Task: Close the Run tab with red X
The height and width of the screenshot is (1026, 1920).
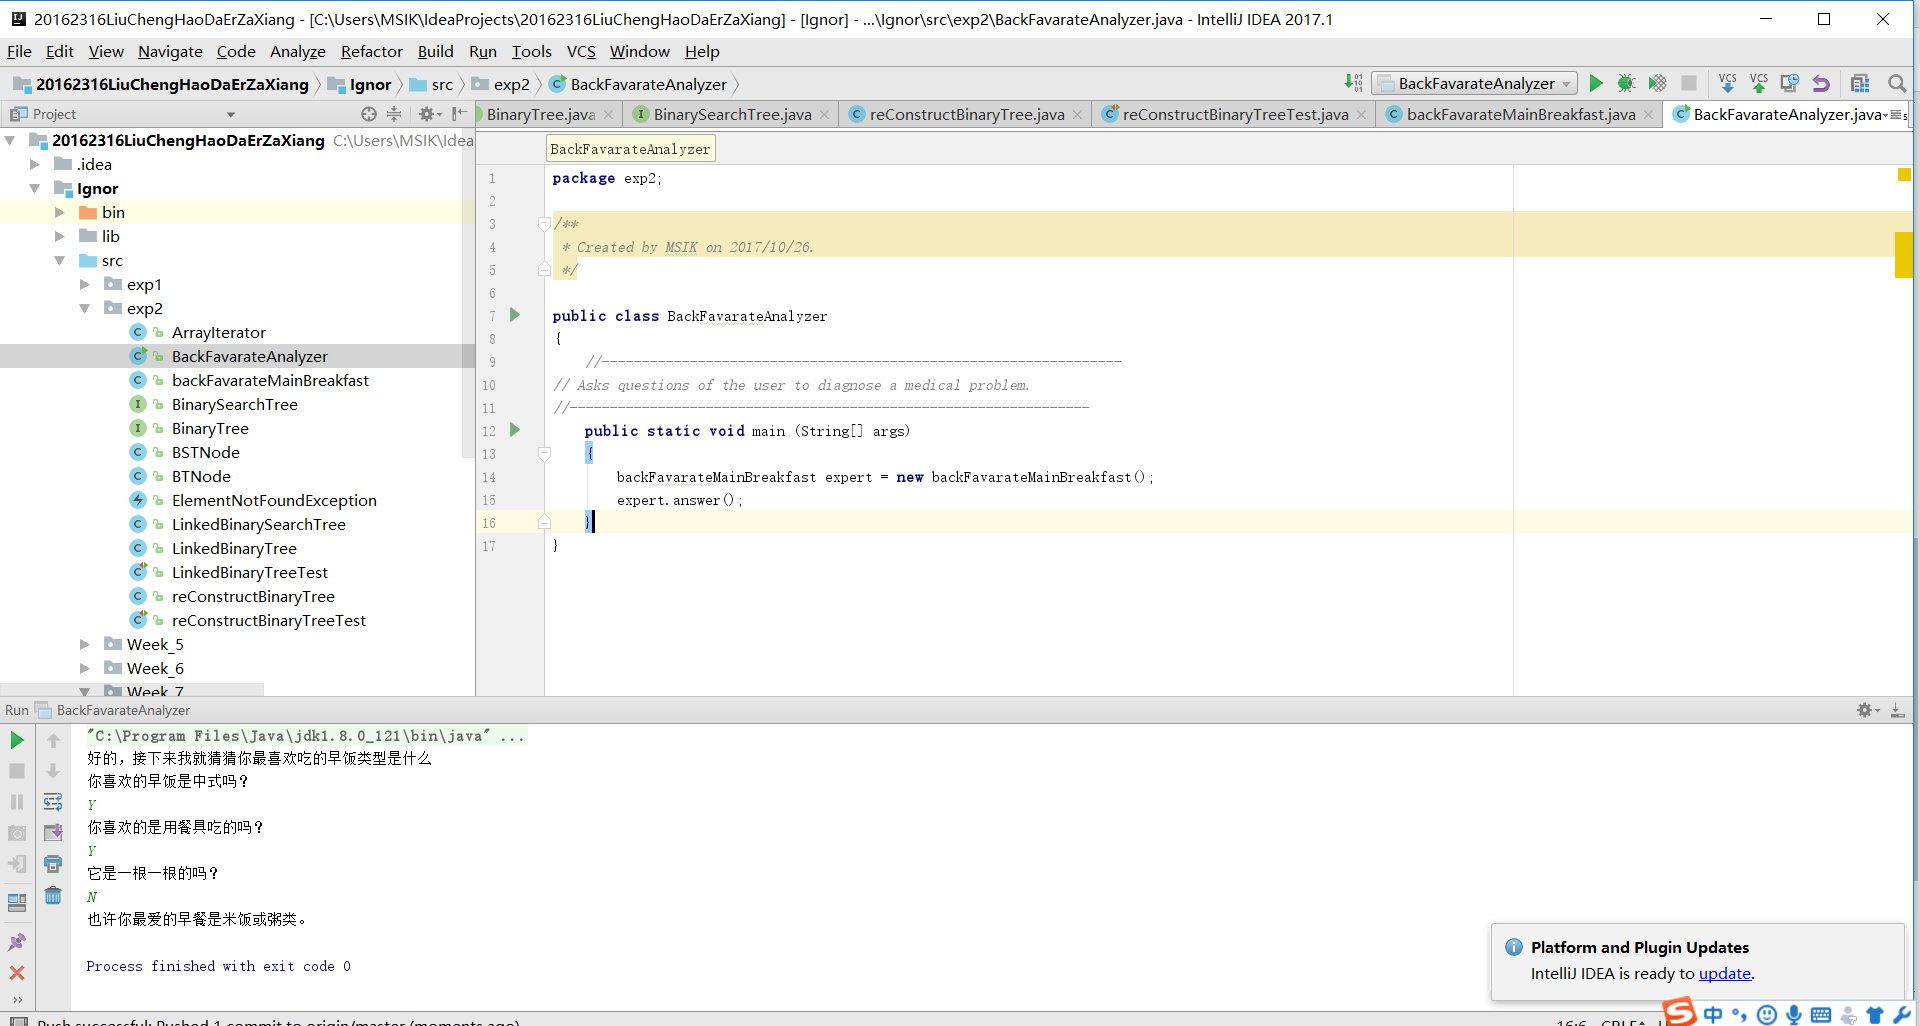Action: point(17,973)
